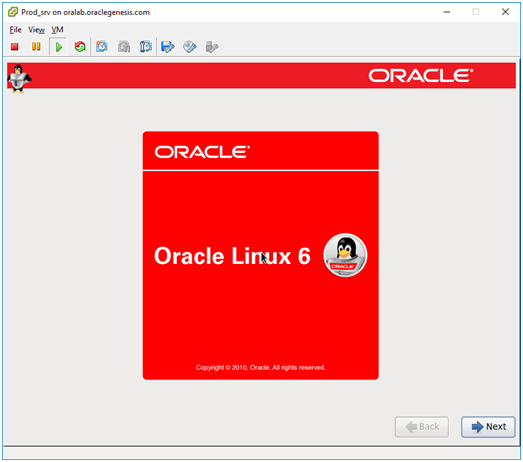Connect CD/DVD device via the disc icon
This screenshot has width=523, height=462.
[x=189, y=47]
